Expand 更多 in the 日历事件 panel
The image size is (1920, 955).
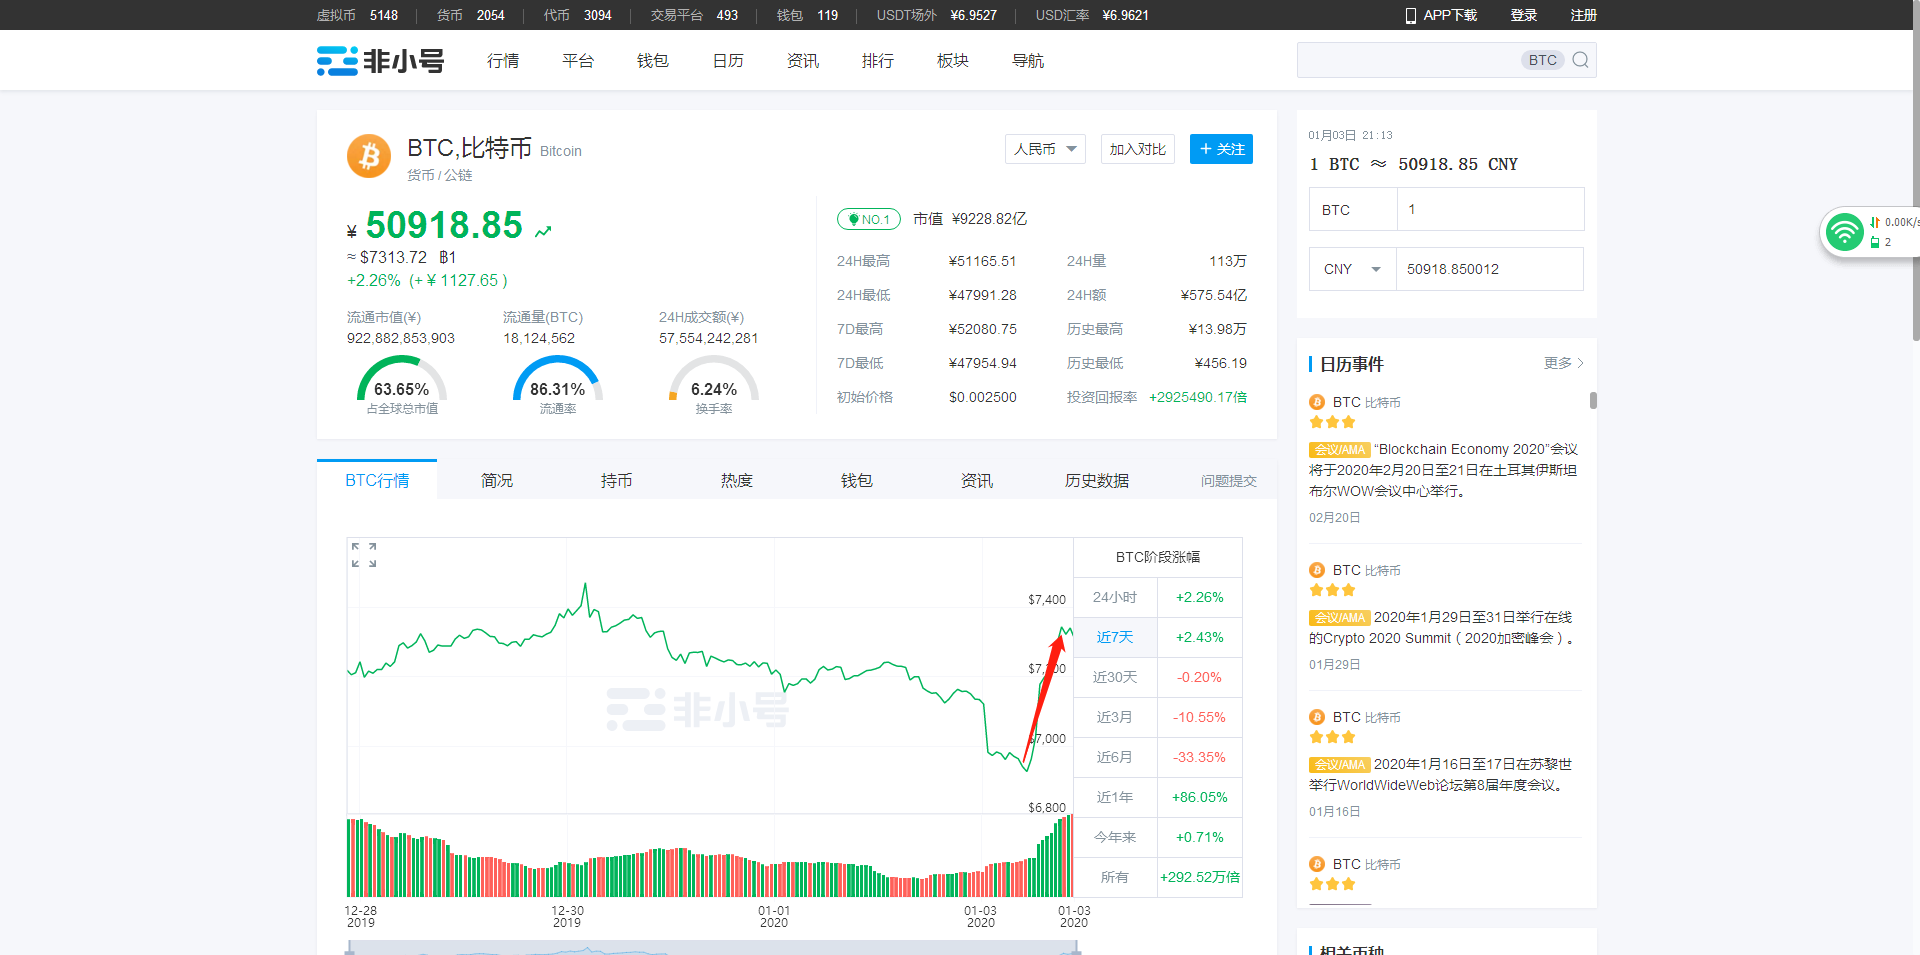[x=1563, y=363]
